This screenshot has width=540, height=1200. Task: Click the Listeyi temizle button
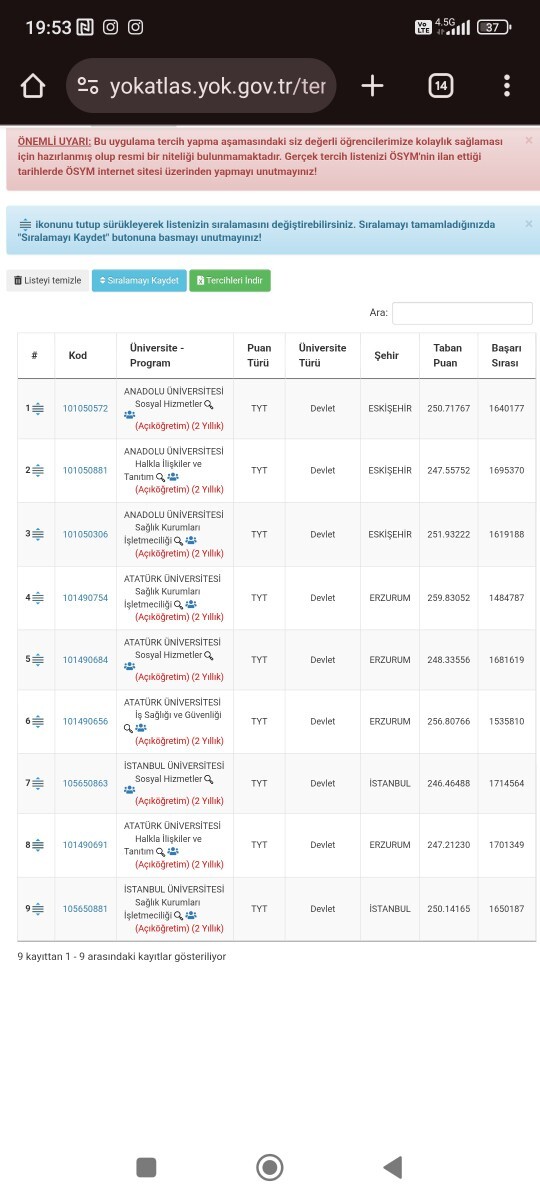[47, 281]
